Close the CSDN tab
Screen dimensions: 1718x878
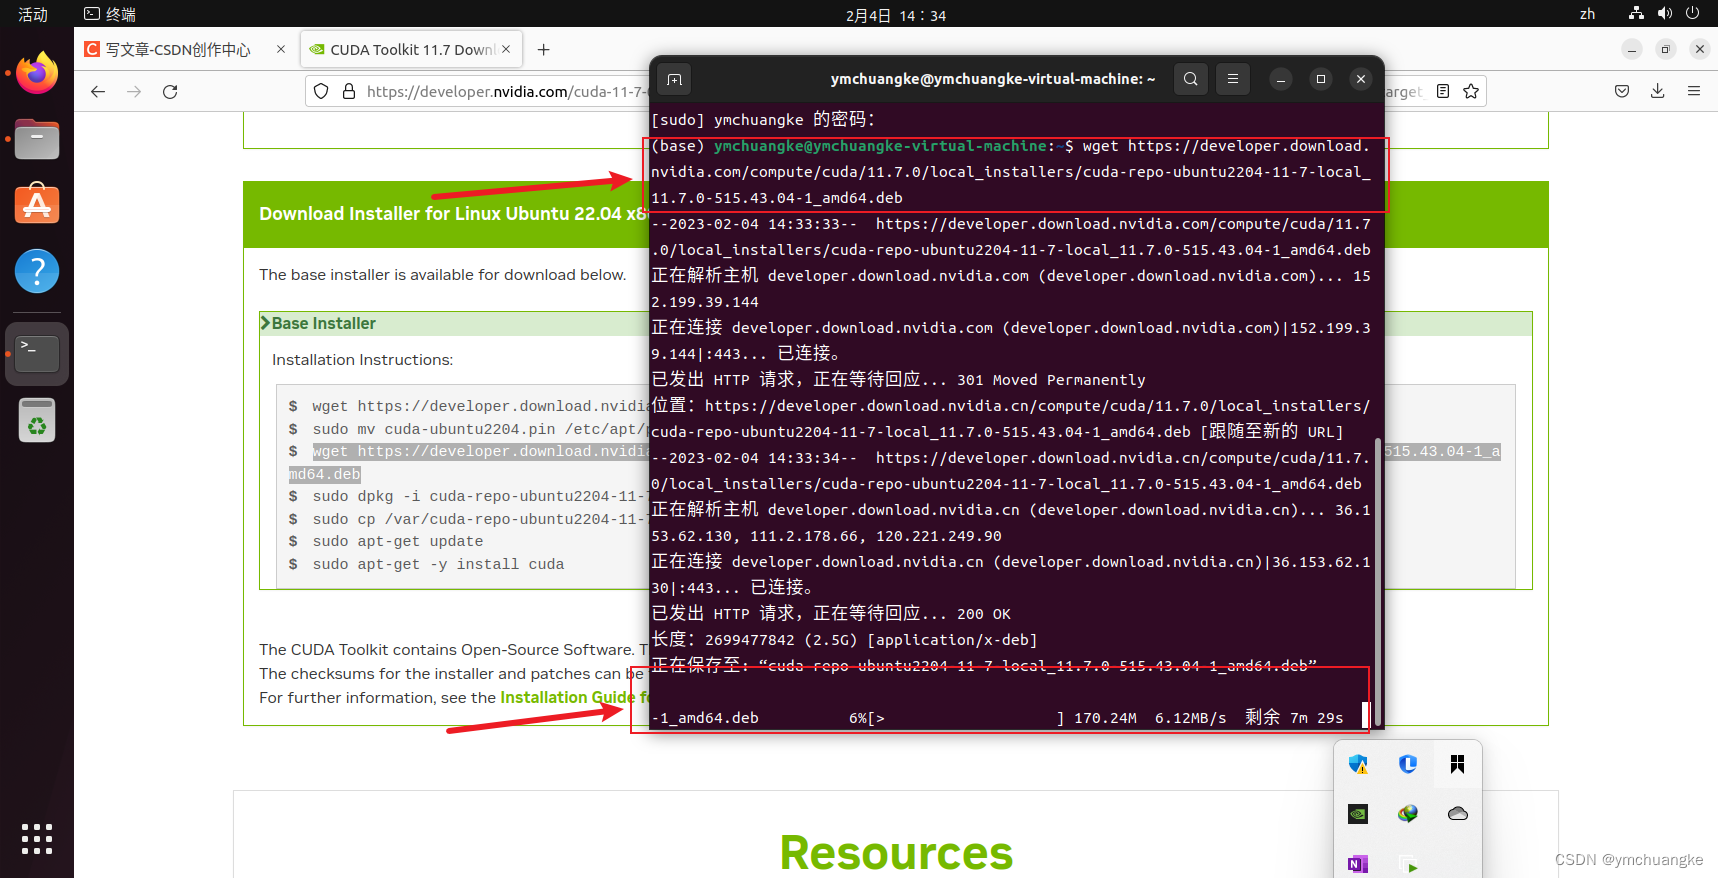point(281,49)
